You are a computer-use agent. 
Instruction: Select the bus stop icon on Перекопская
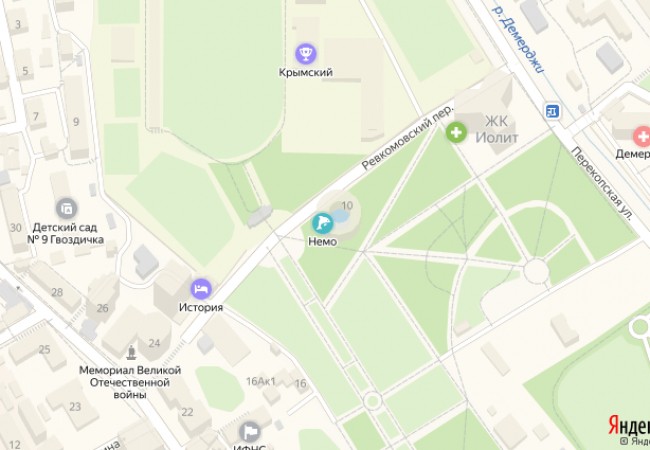coord(552,111)
